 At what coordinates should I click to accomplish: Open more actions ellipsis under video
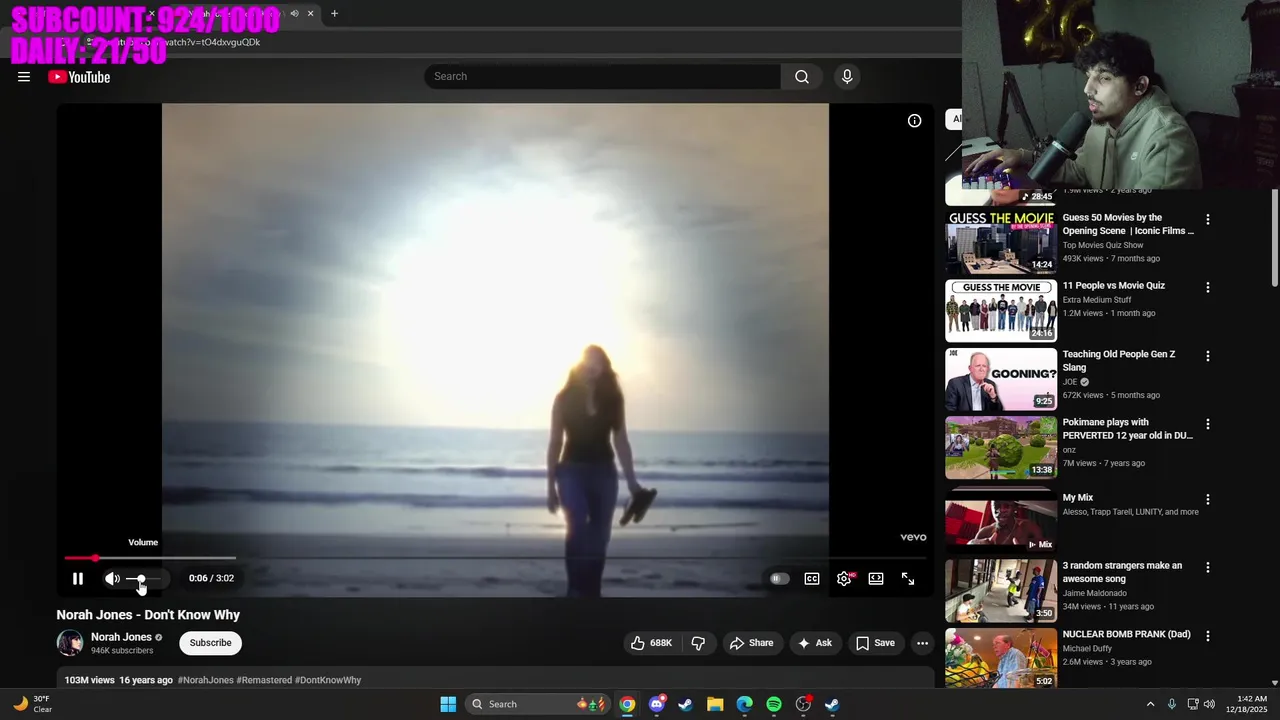(922, 643)
